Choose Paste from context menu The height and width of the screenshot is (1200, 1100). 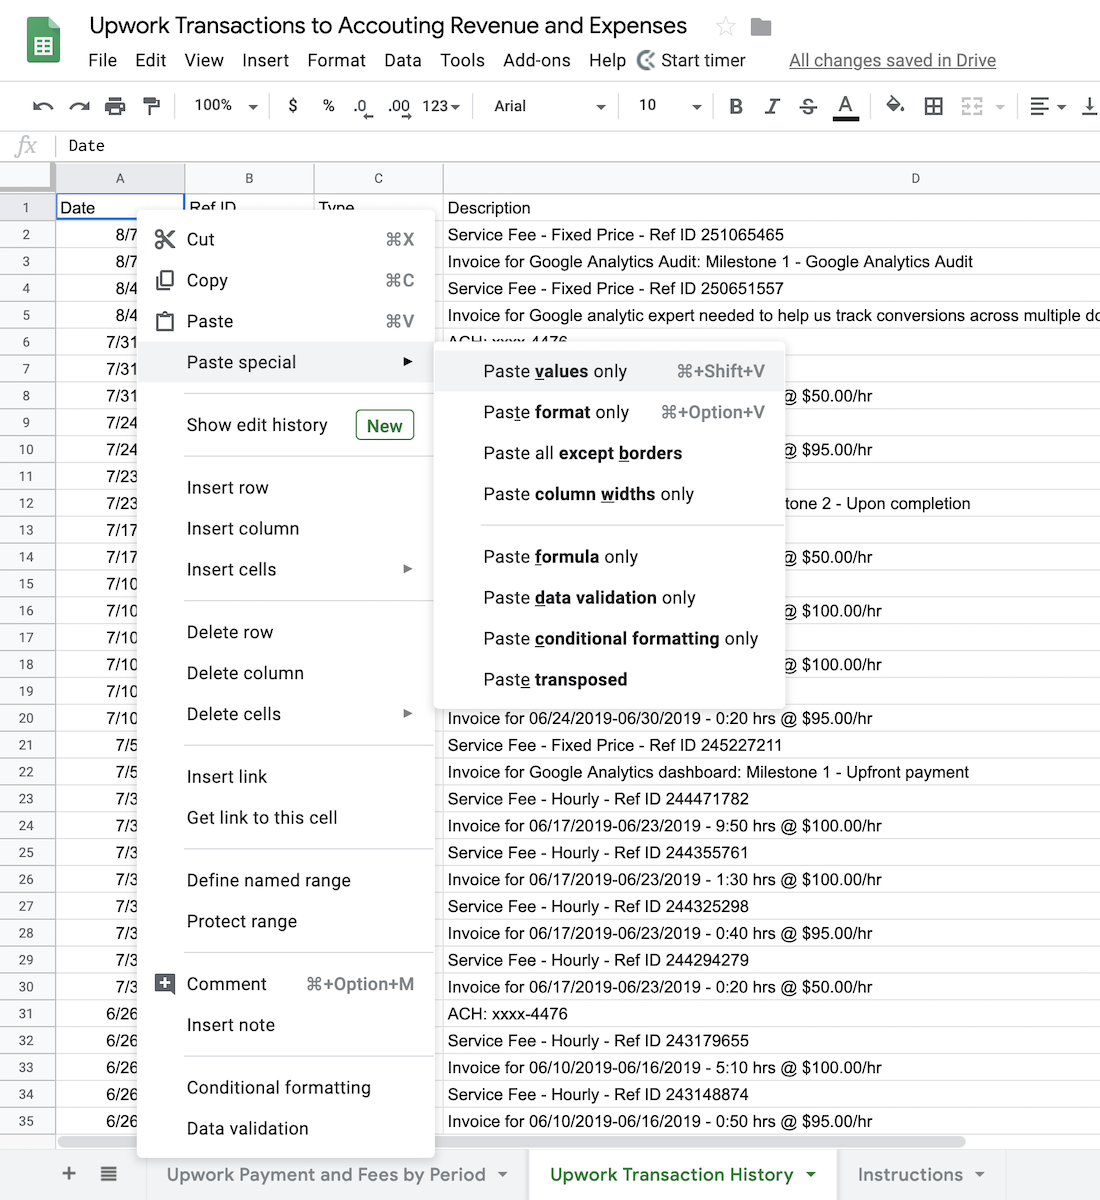(286, 321)
